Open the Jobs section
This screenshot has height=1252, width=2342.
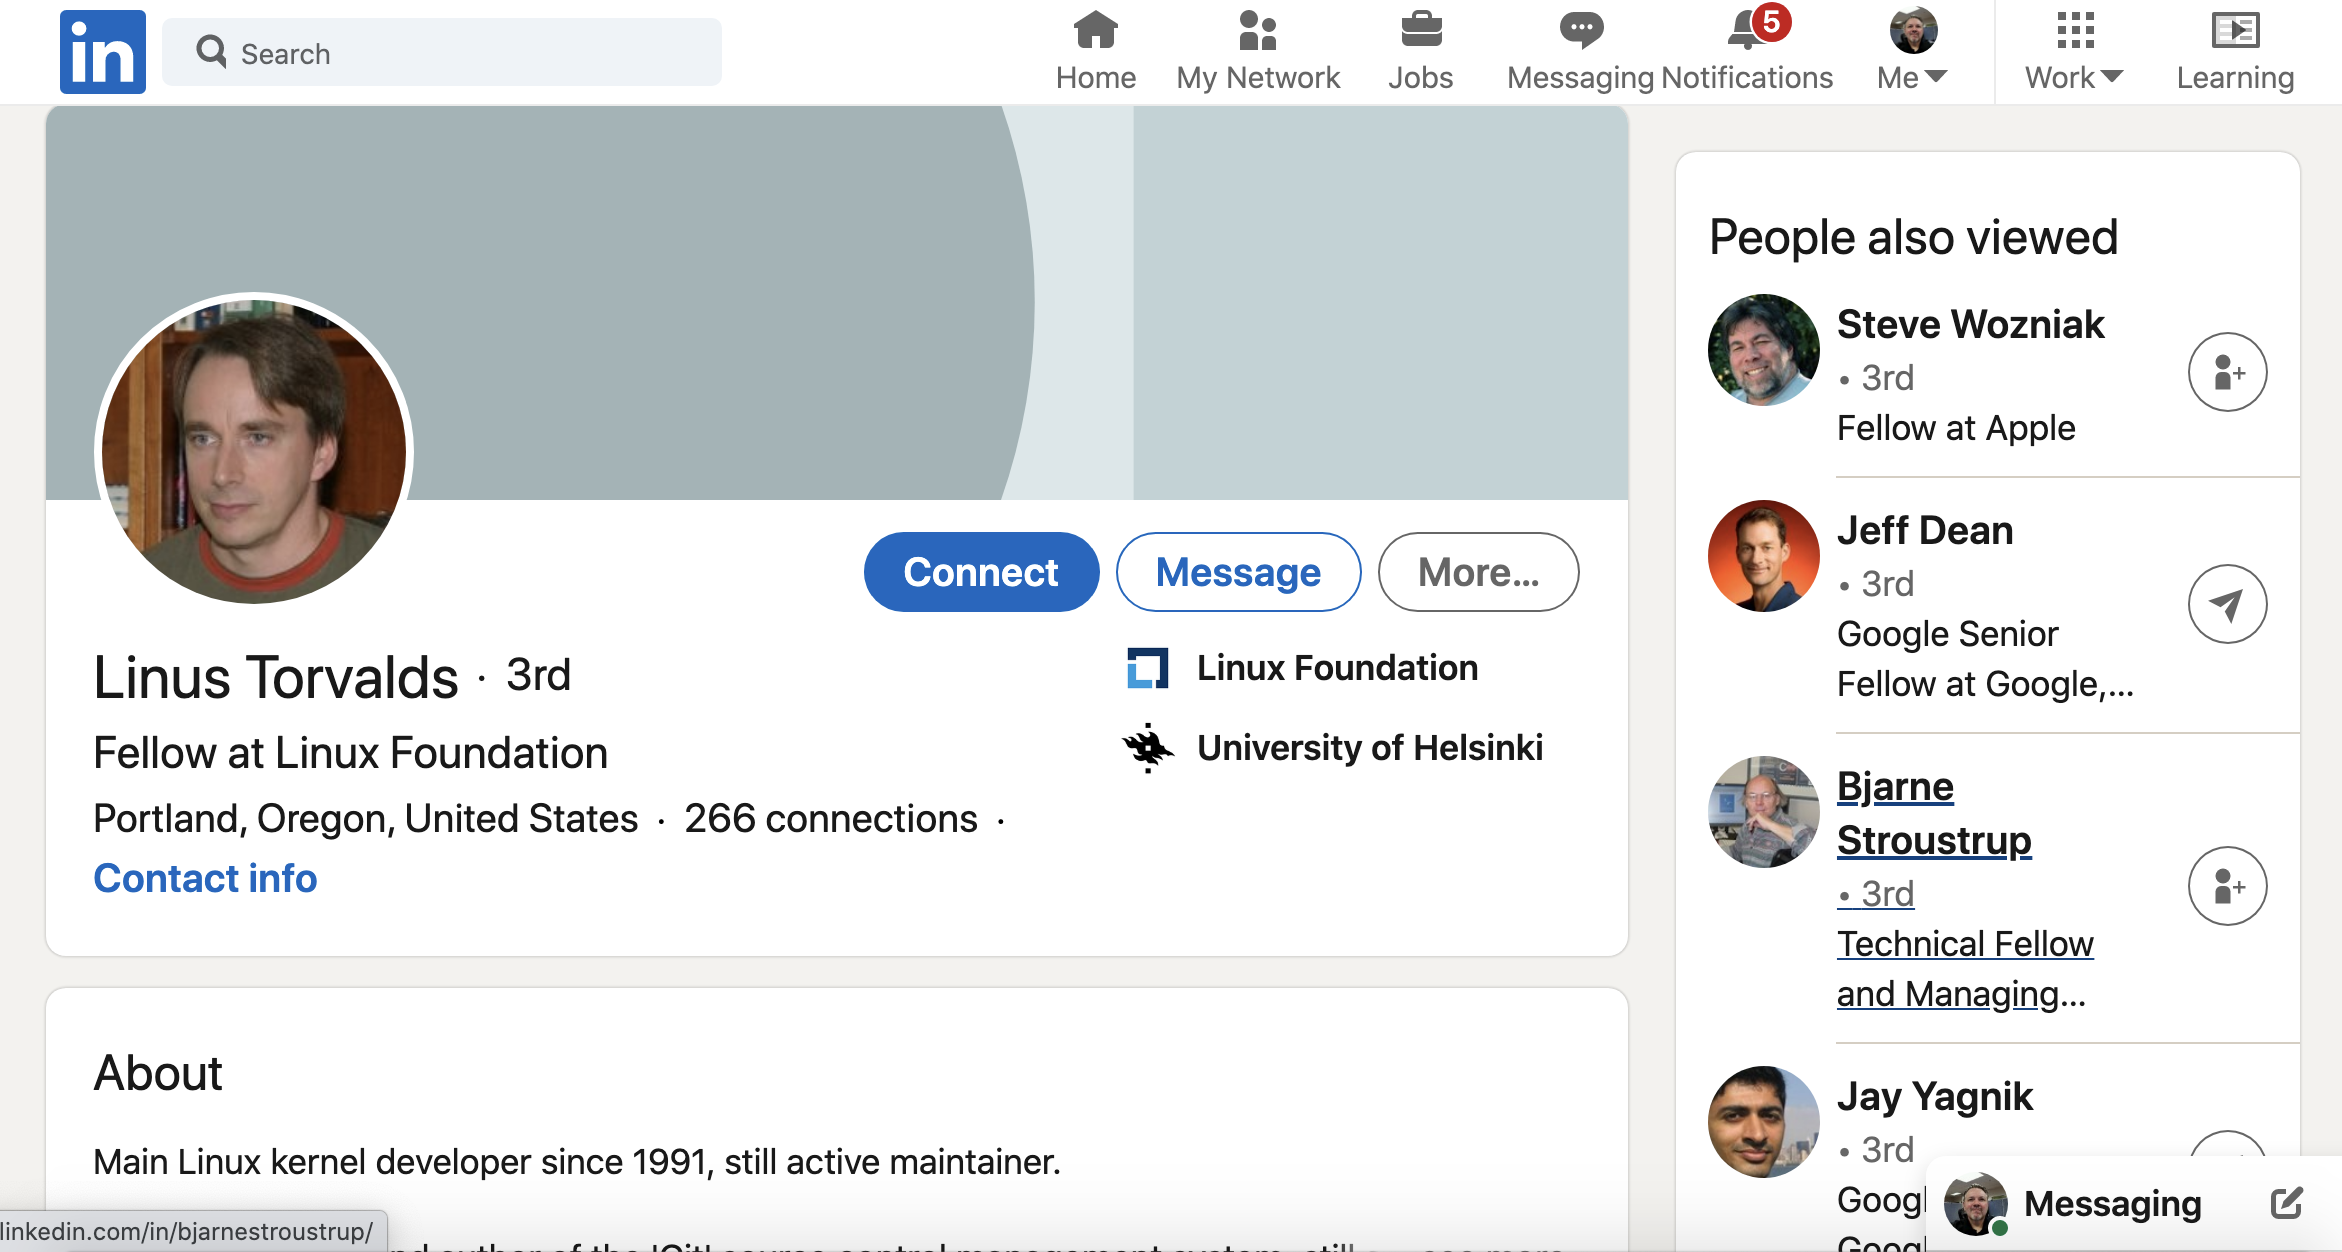pos(1420,52)
